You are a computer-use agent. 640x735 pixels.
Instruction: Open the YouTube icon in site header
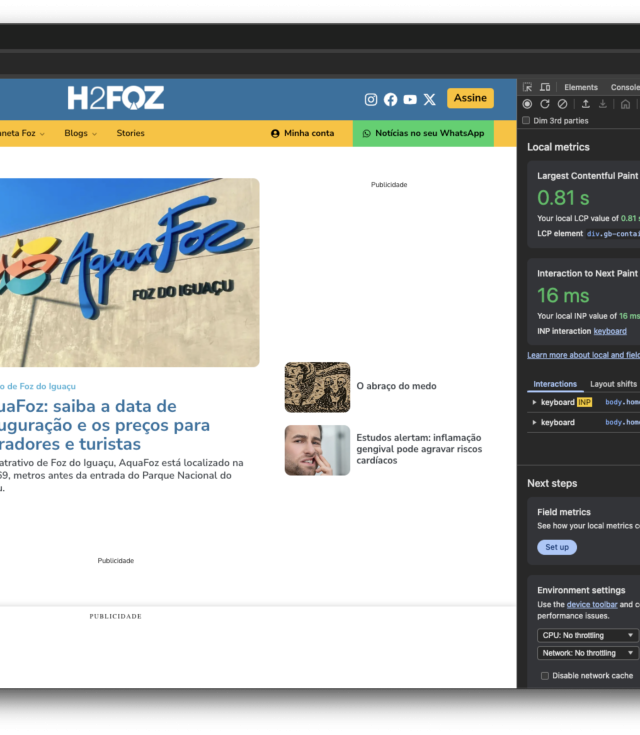pyautogui.click(x=410, y=99)
